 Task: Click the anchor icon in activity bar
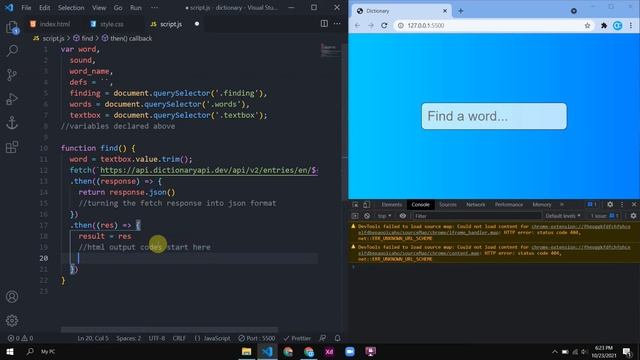tap(12, 122)
